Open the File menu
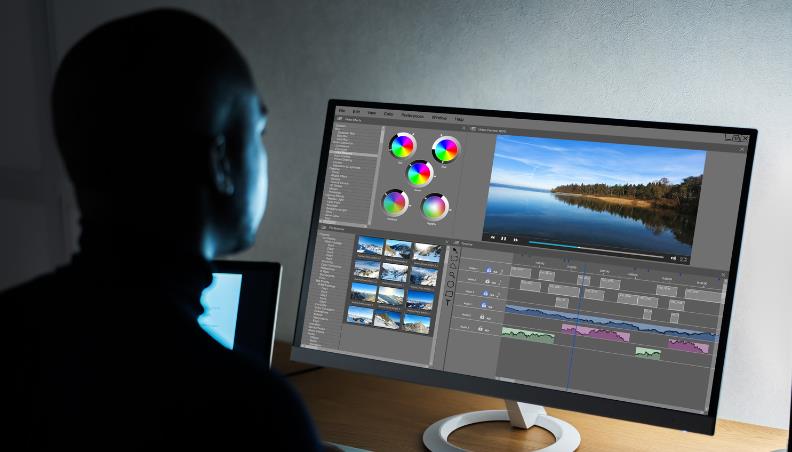 coord(342,111)
